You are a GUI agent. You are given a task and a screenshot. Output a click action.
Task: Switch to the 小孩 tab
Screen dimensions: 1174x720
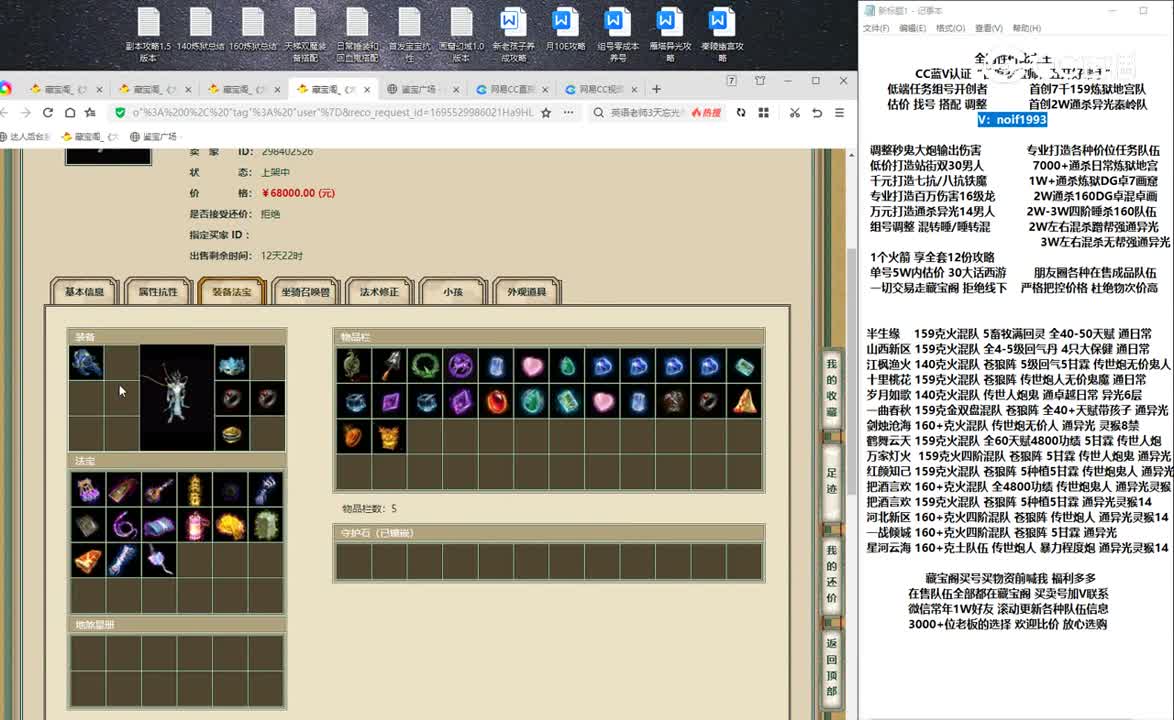[453, 292]
